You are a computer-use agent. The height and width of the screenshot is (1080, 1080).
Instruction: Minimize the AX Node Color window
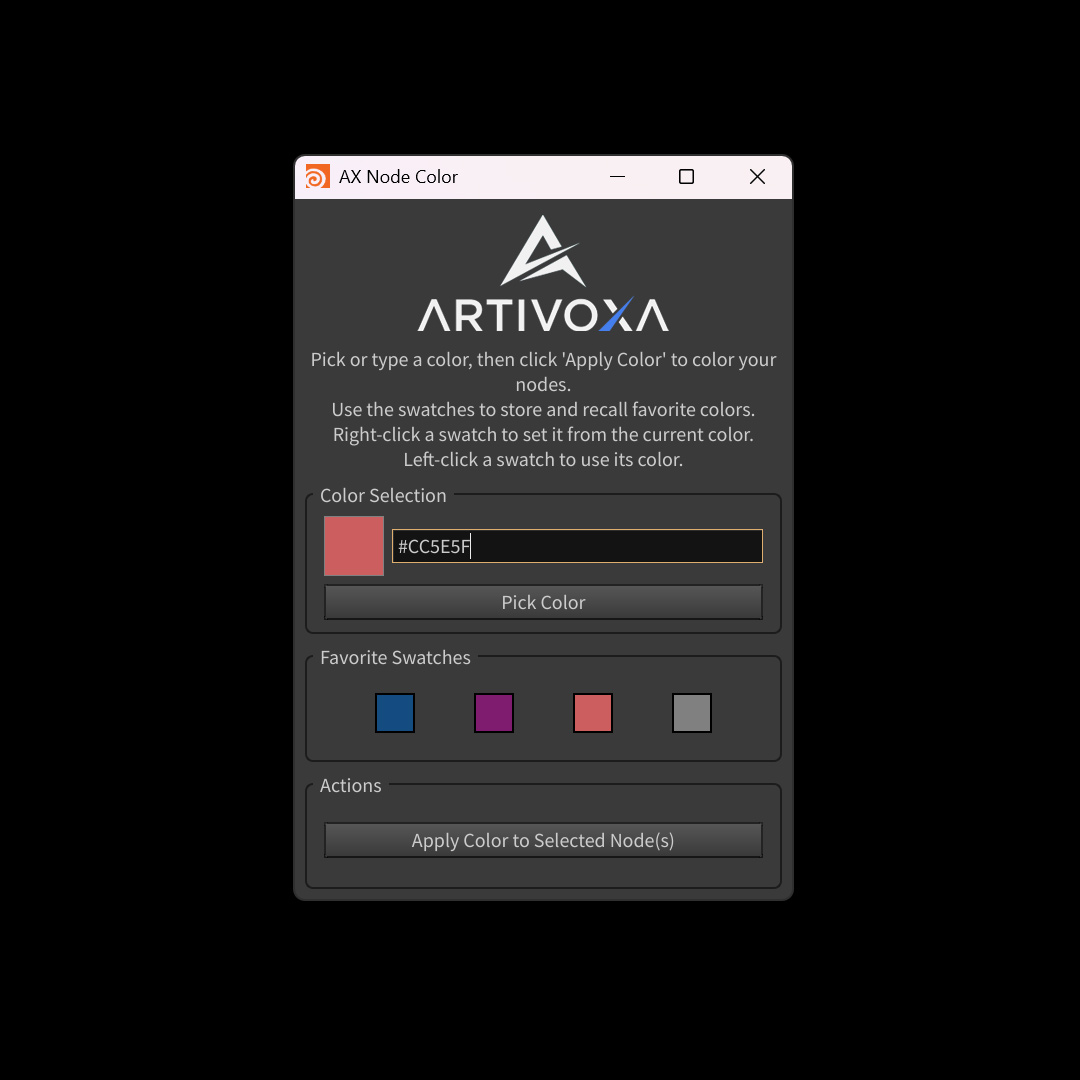click(x=618, y=177)
